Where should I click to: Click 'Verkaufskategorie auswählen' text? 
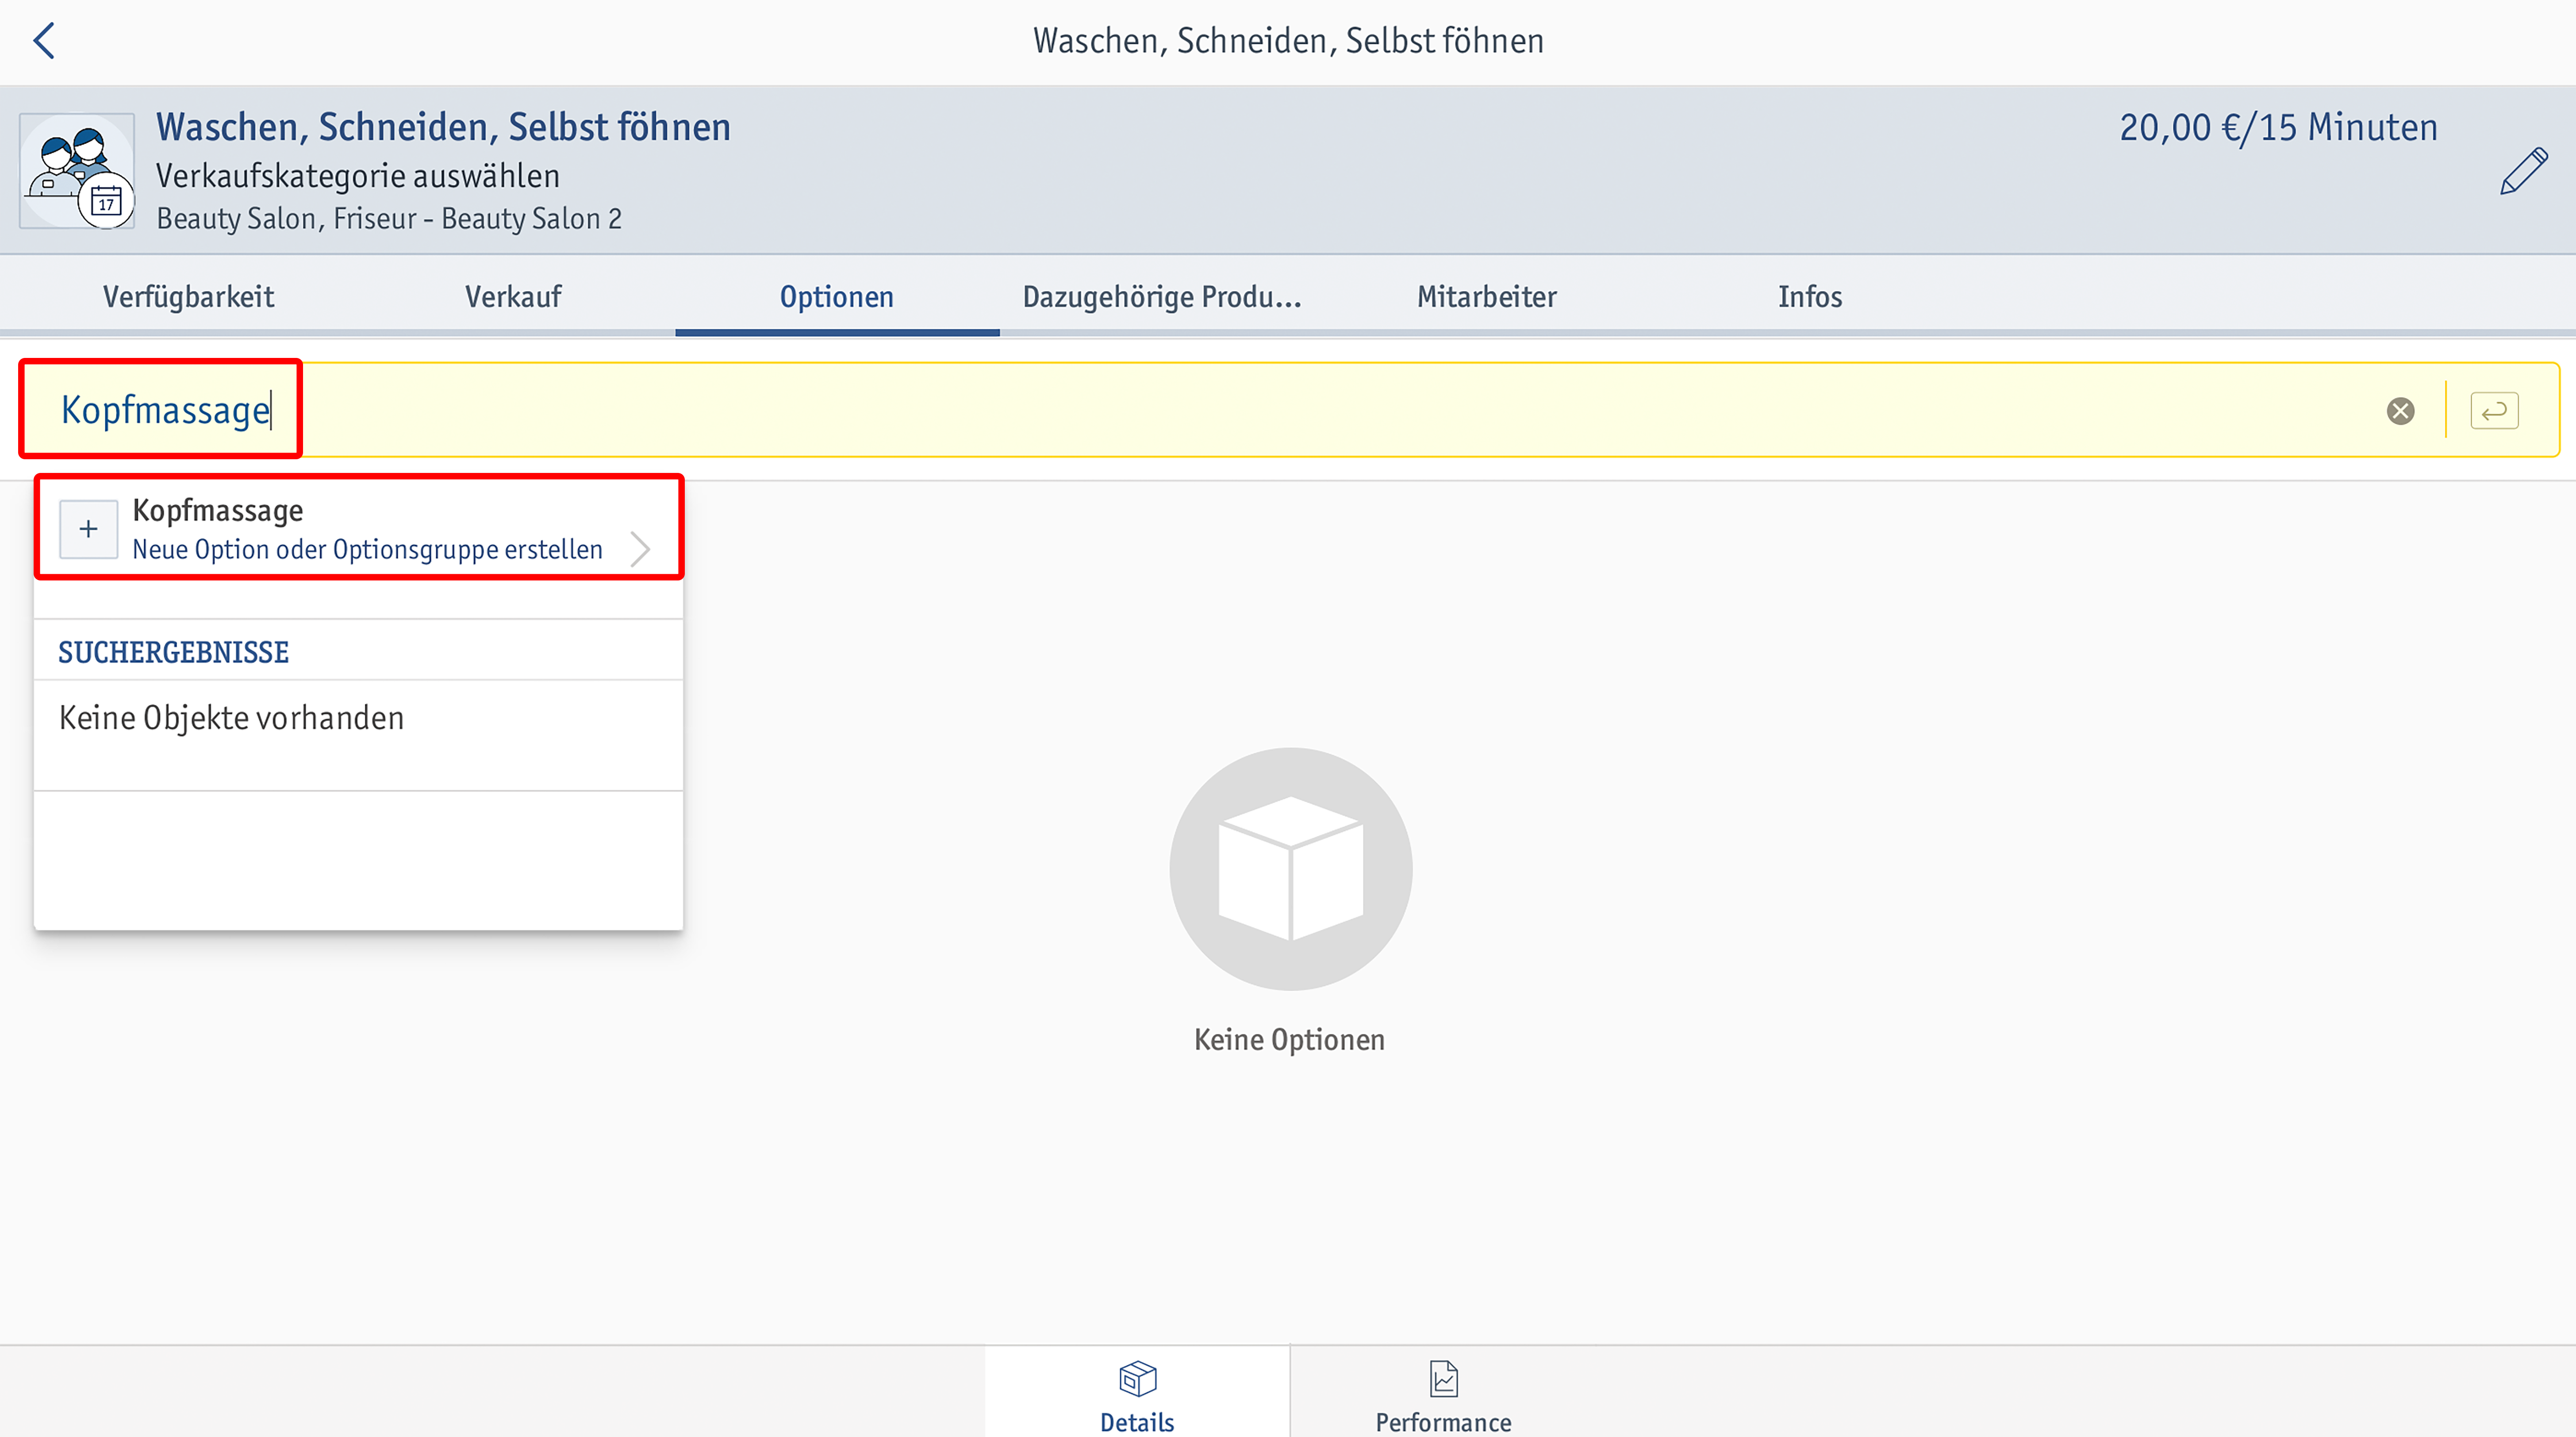pos(358,176)
